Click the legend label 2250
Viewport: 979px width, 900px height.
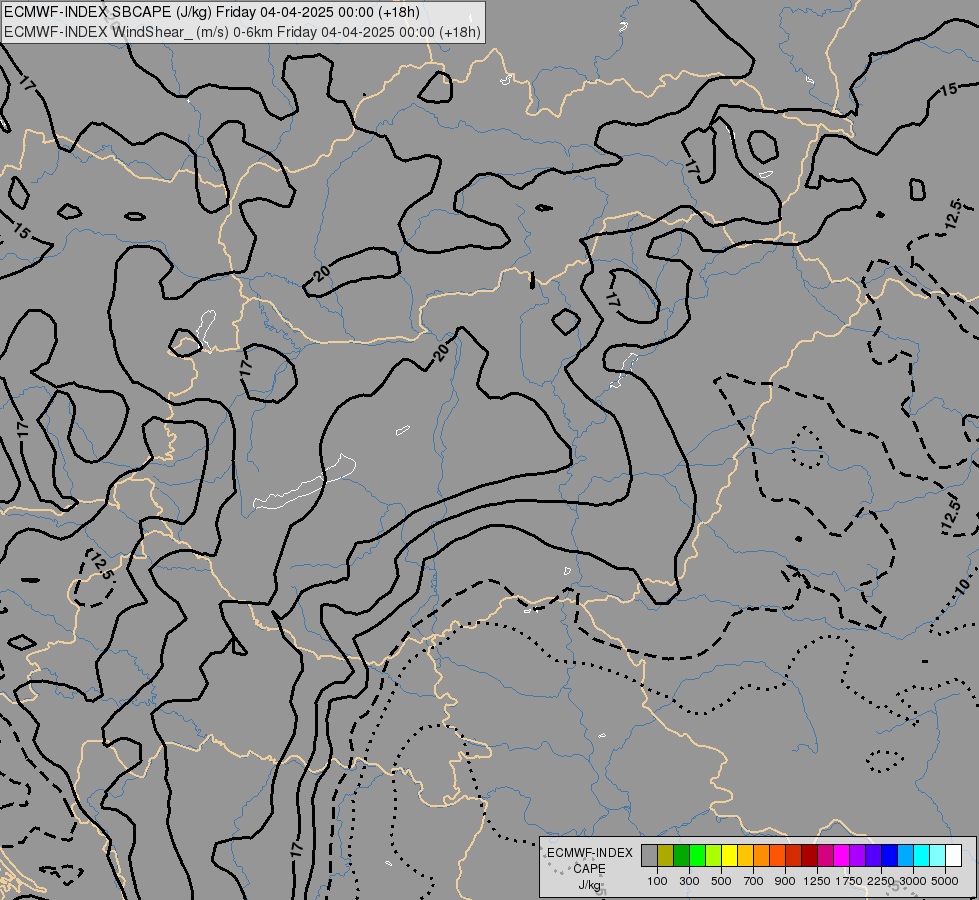881,881
